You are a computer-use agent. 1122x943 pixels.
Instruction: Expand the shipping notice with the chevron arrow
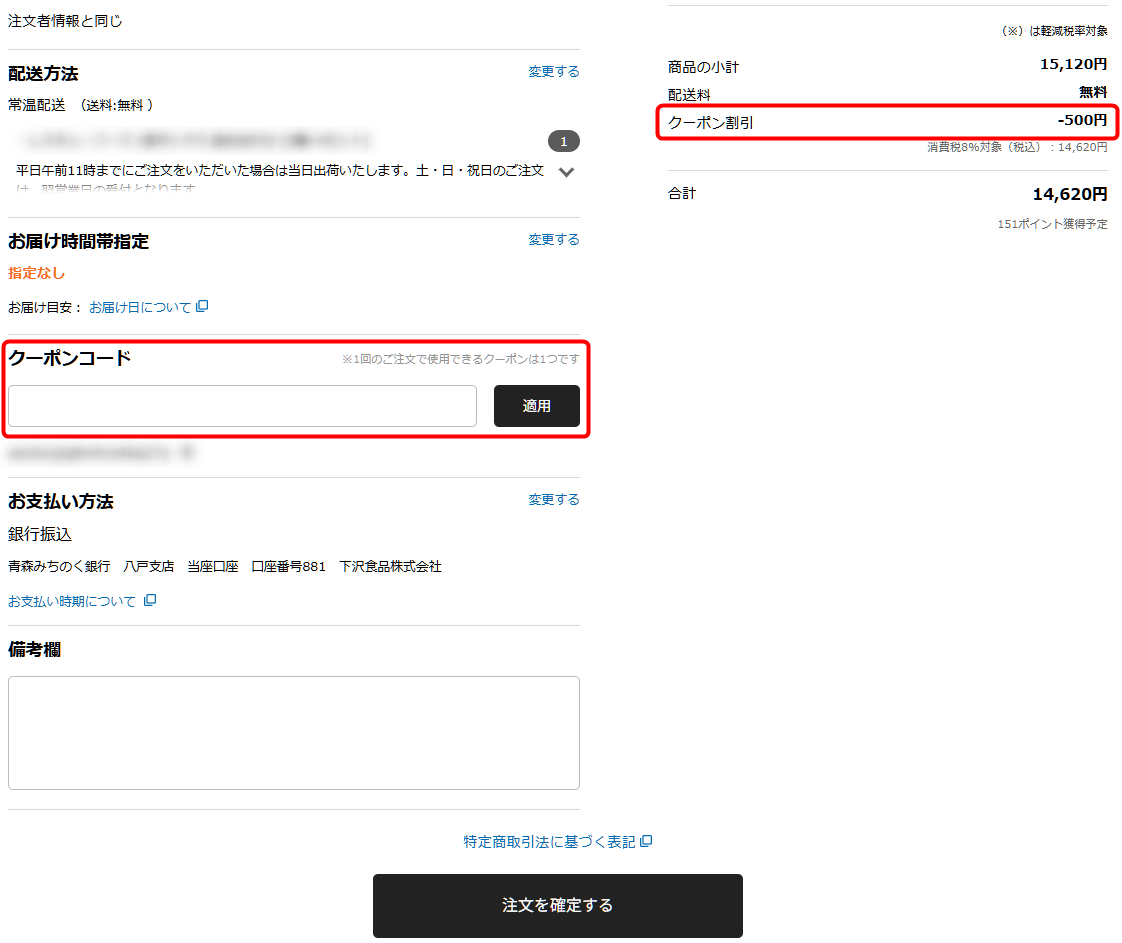[566, 172]
